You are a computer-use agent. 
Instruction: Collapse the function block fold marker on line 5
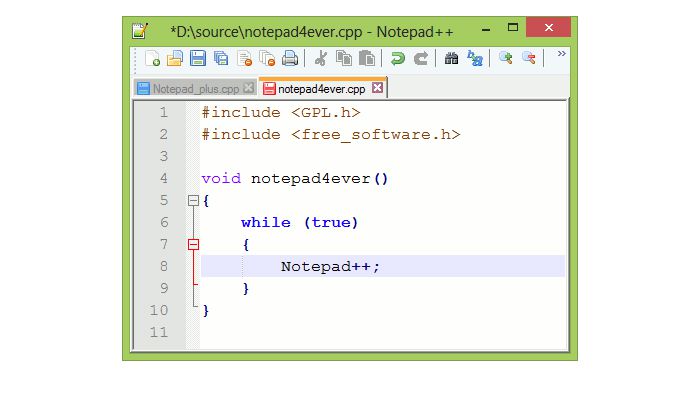[x=193, y=200]
